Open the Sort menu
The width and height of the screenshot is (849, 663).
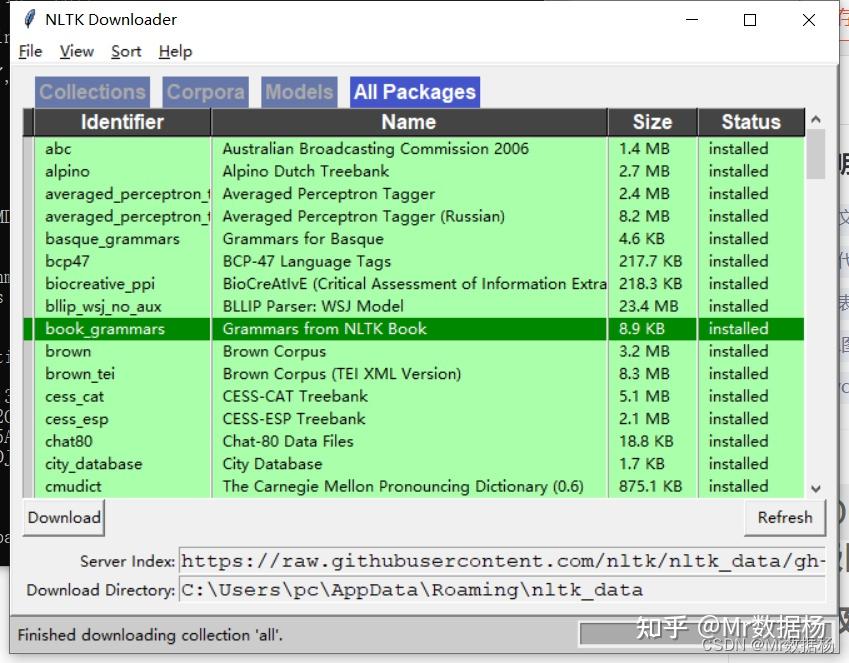(126, 51)
